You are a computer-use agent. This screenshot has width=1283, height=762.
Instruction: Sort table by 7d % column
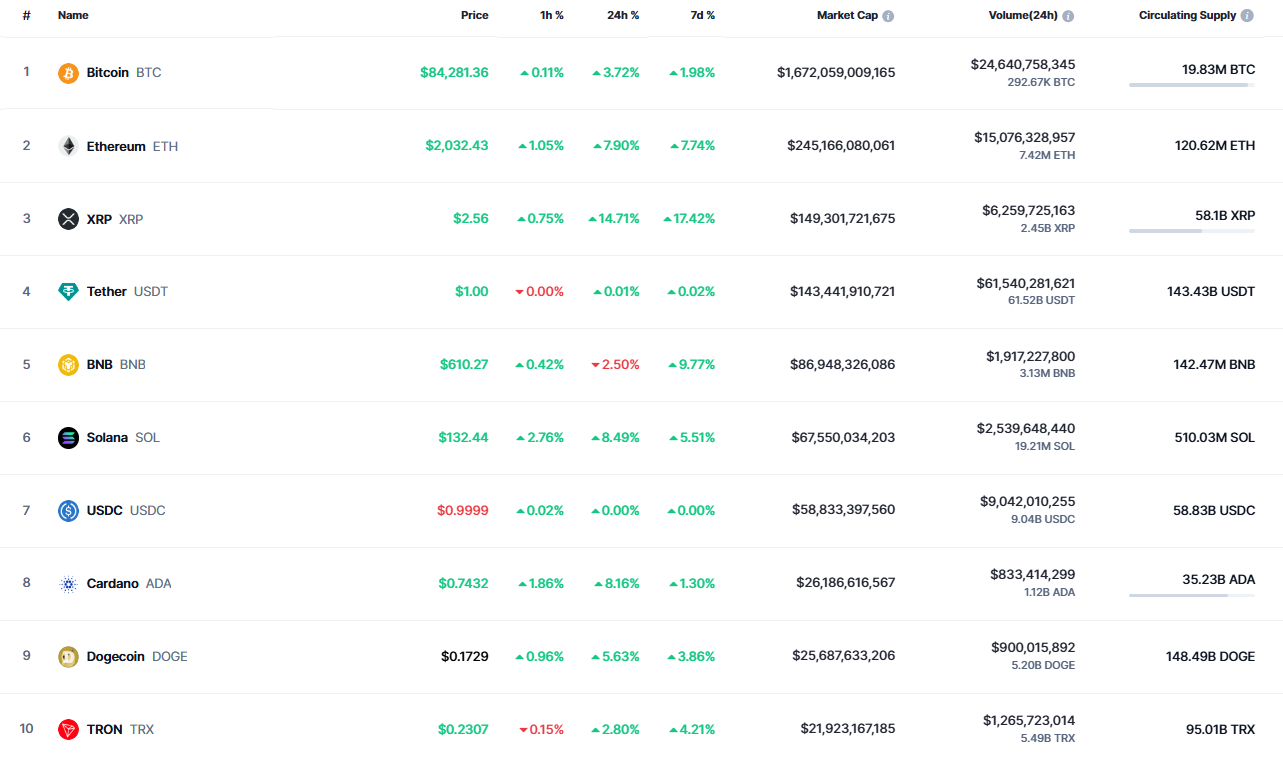click(x=702, y=16)
